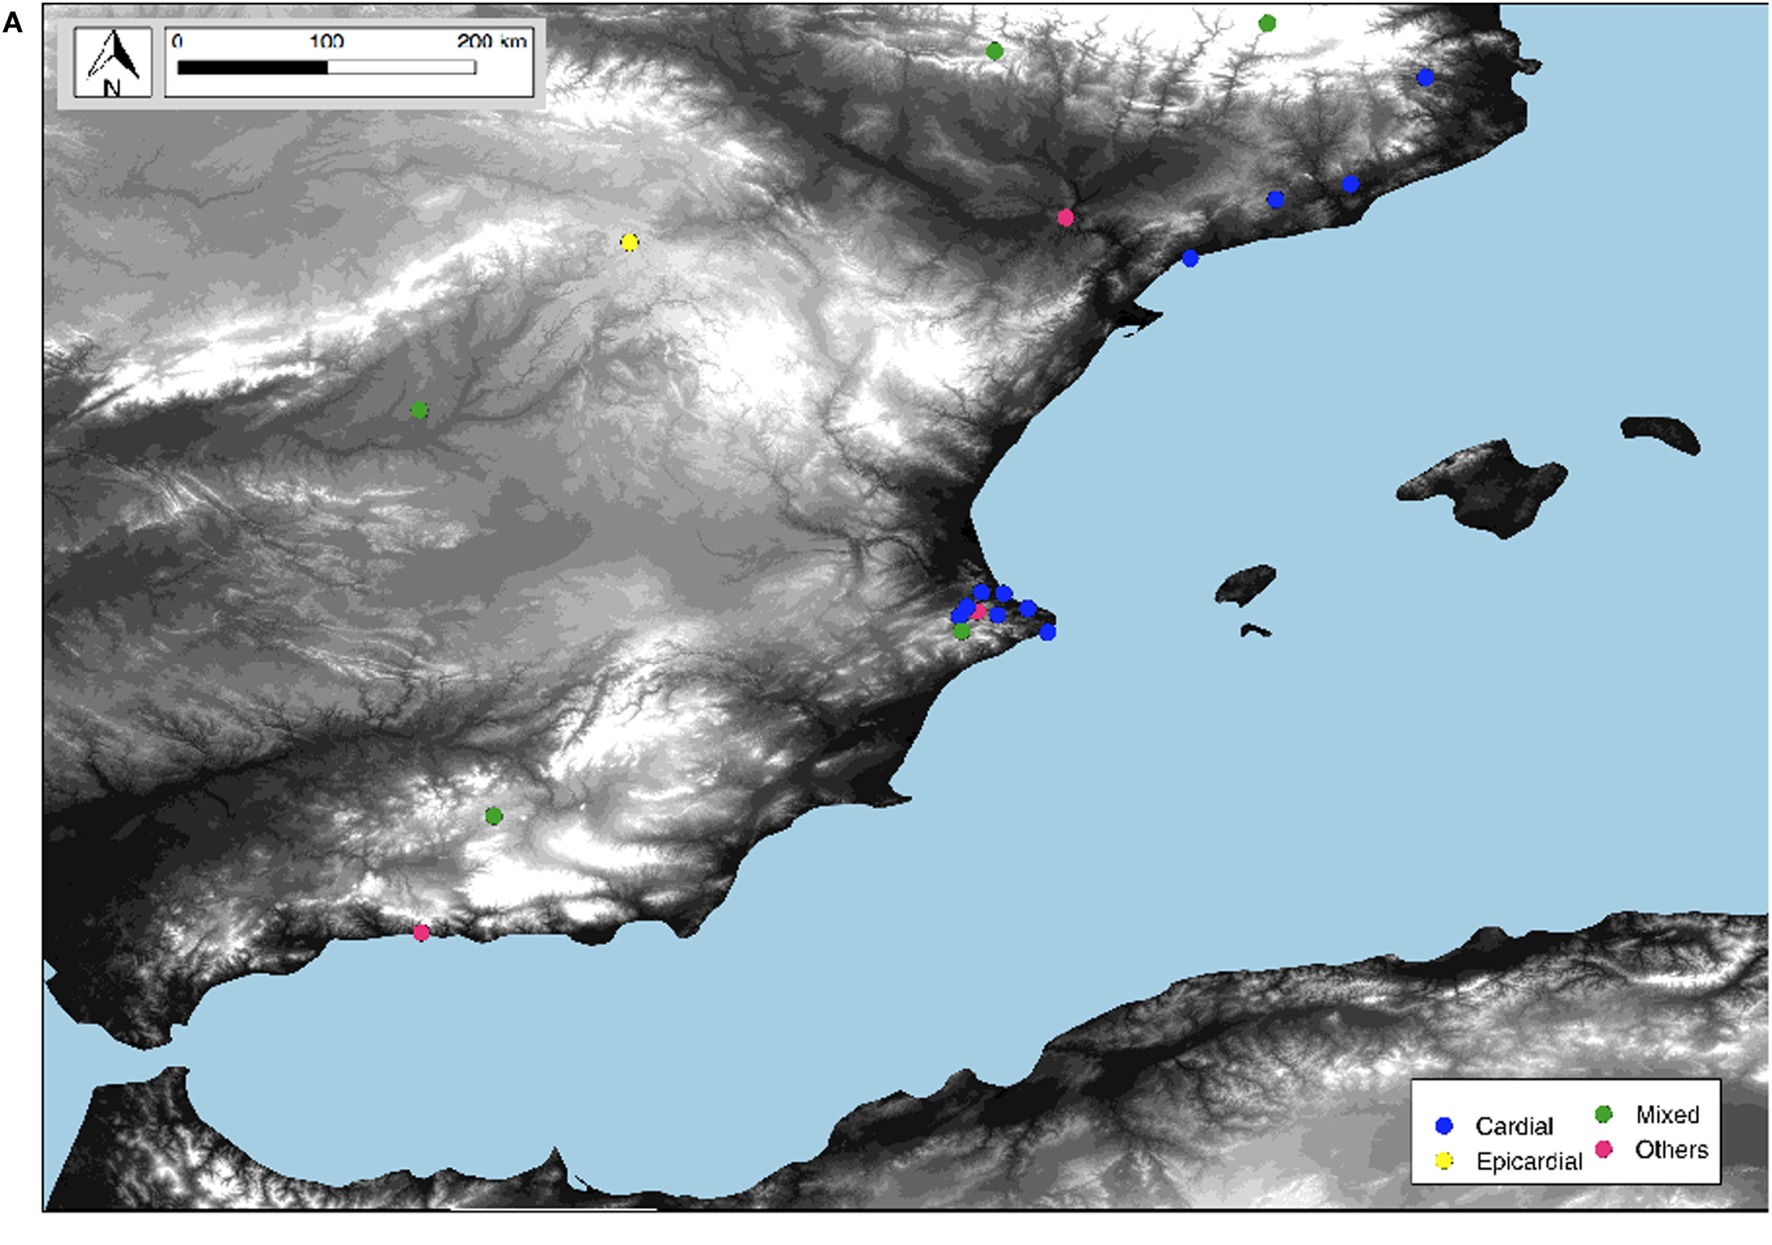Click the "Mixed" legend label
1772x1245 pixels.
(x=1667, y=1115)
